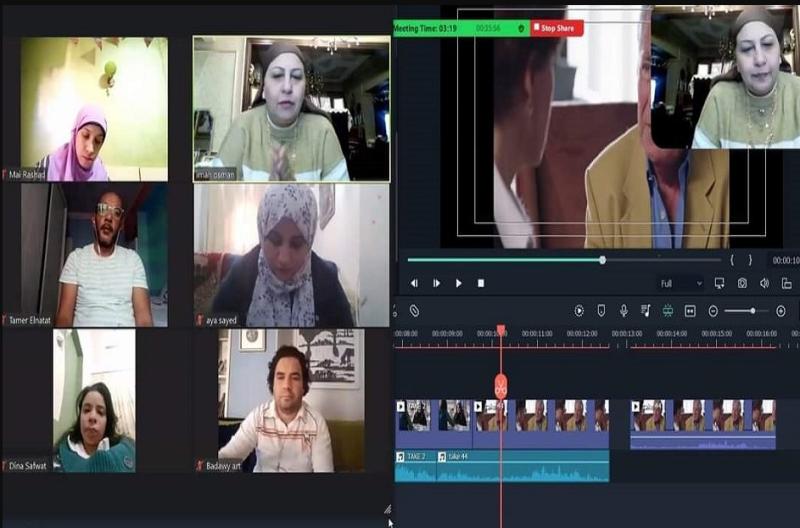Select the take 44 audio clip

click(523, 466)
